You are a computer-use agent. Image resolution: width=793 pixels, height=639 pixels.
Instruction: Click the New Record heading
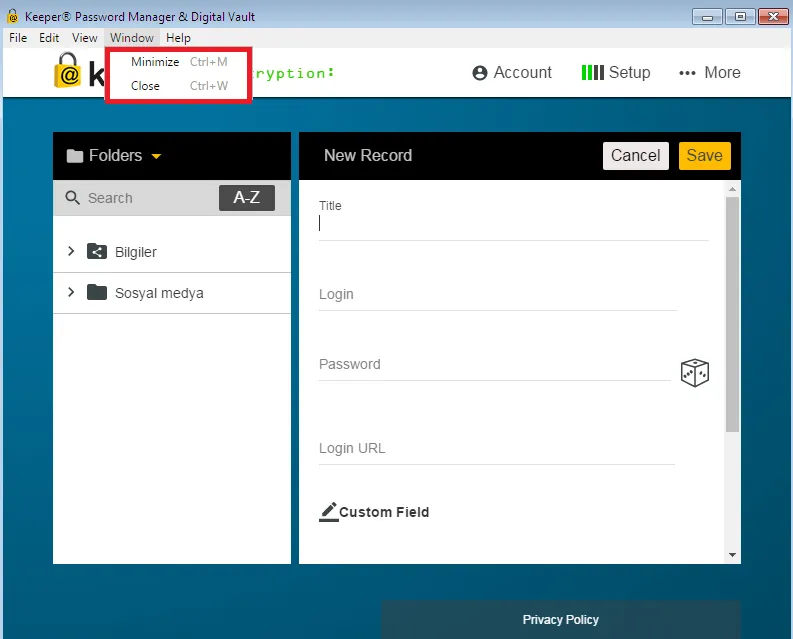tap(368, 155)
